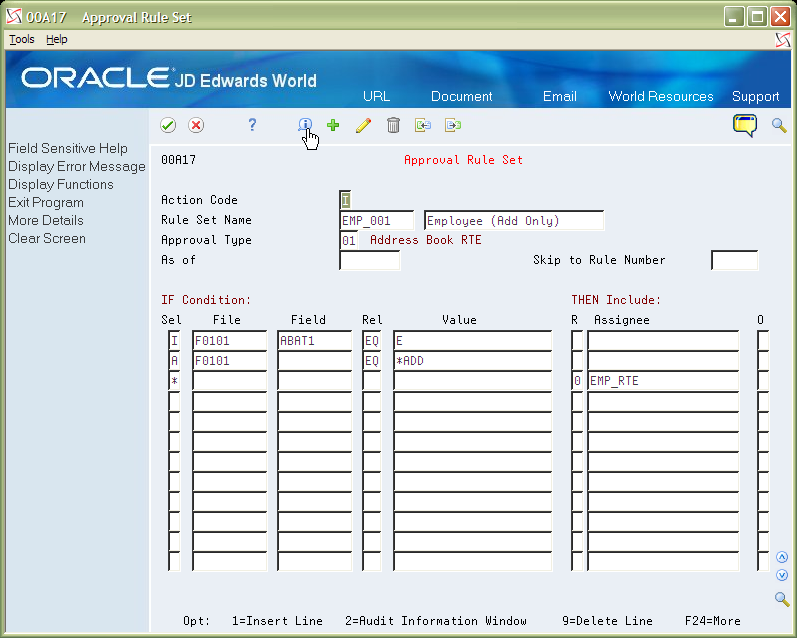Click the 9=Delete Line option text
Viewport: 797px width, 638px height.
pos(607,621)
